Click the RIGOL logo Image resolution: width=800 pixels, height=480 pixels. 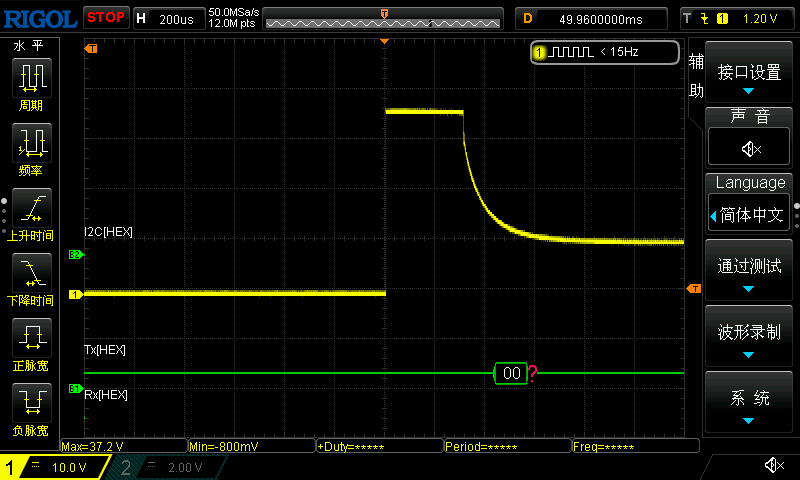(40, 19)
